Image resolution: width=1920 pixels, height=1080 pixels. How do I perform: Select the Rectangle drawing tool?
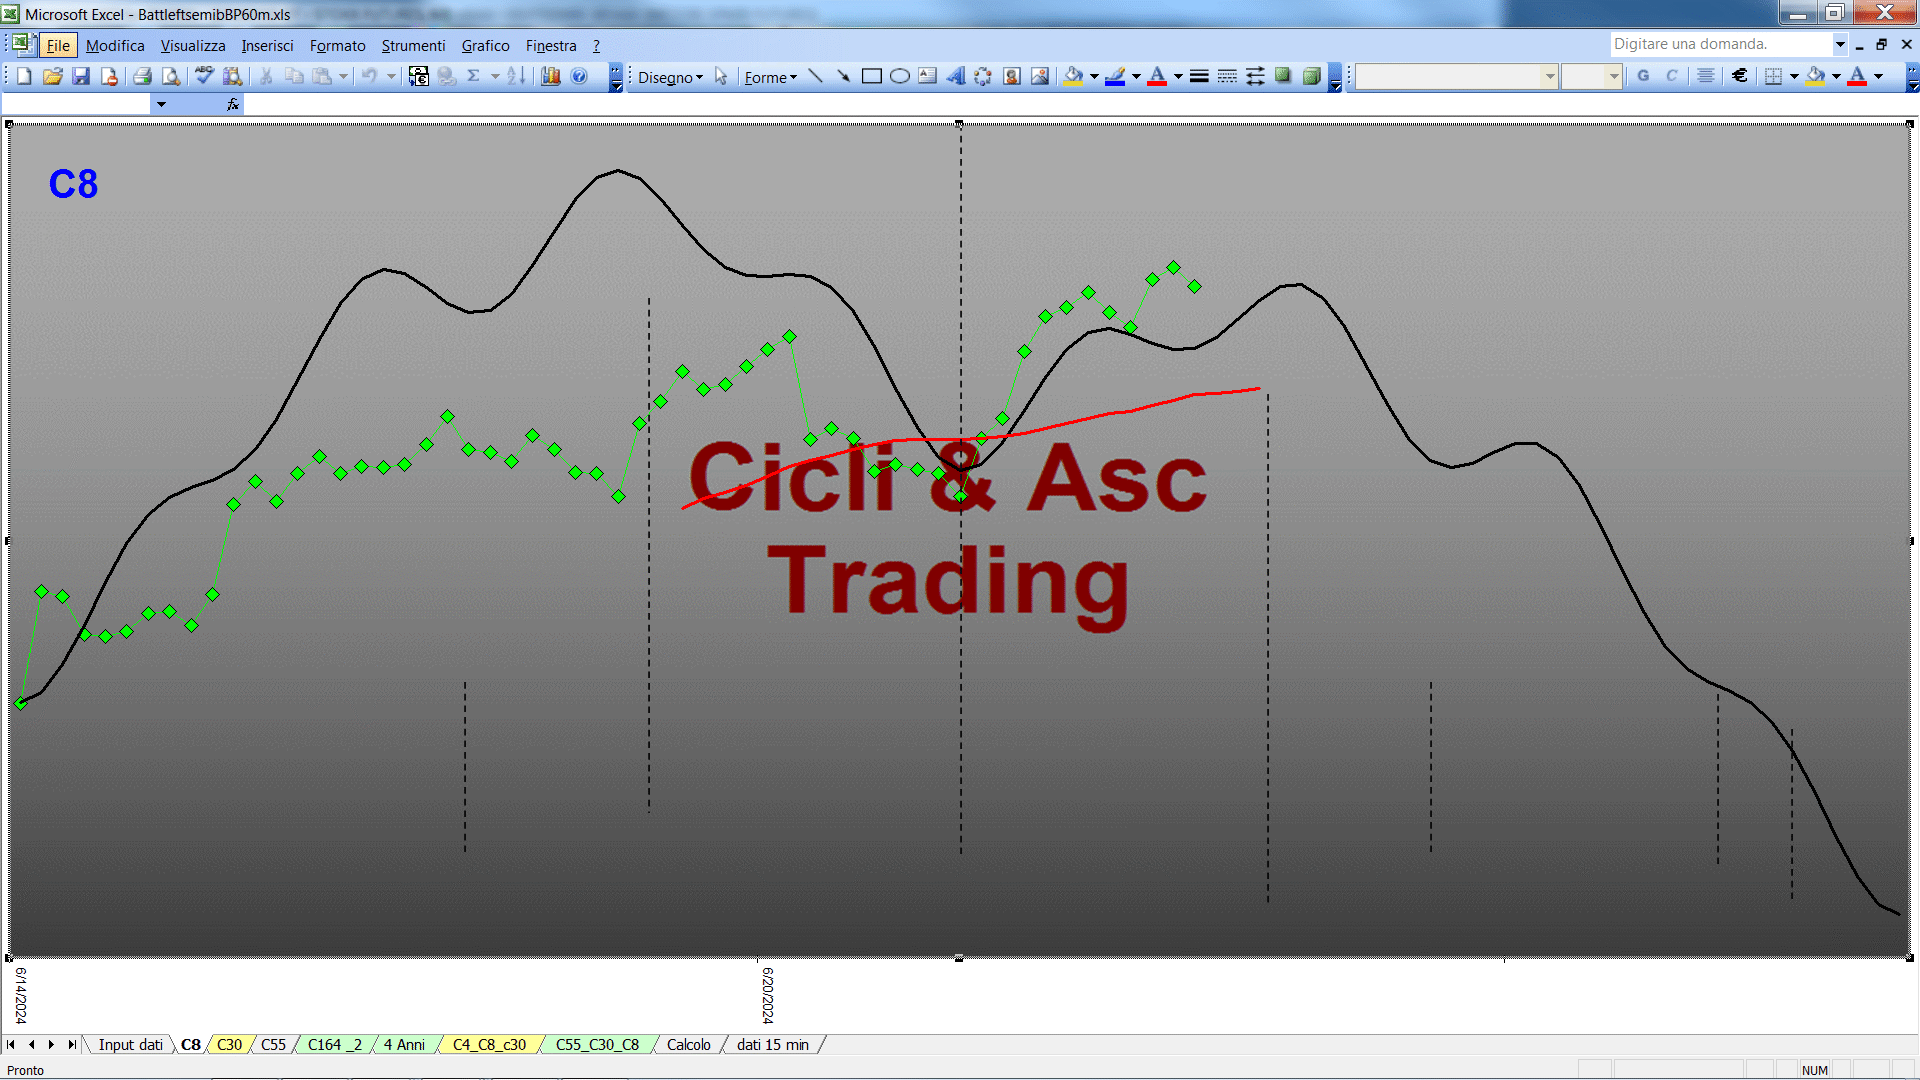[871, 76]
